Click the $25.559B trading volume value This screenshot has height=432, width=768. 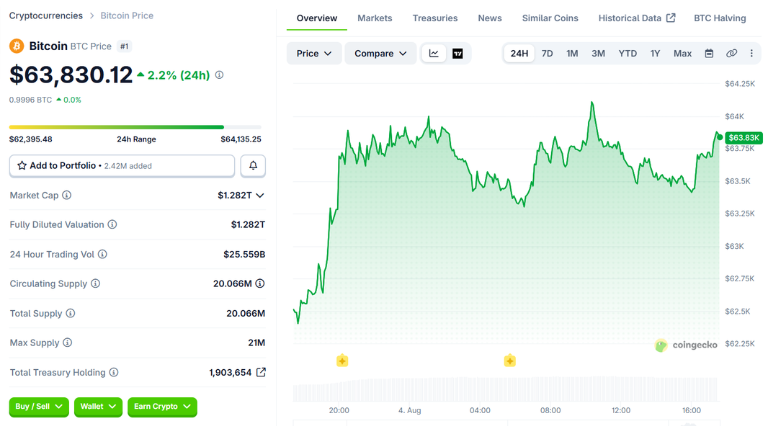pyautogui.click(x=244, y=254)
